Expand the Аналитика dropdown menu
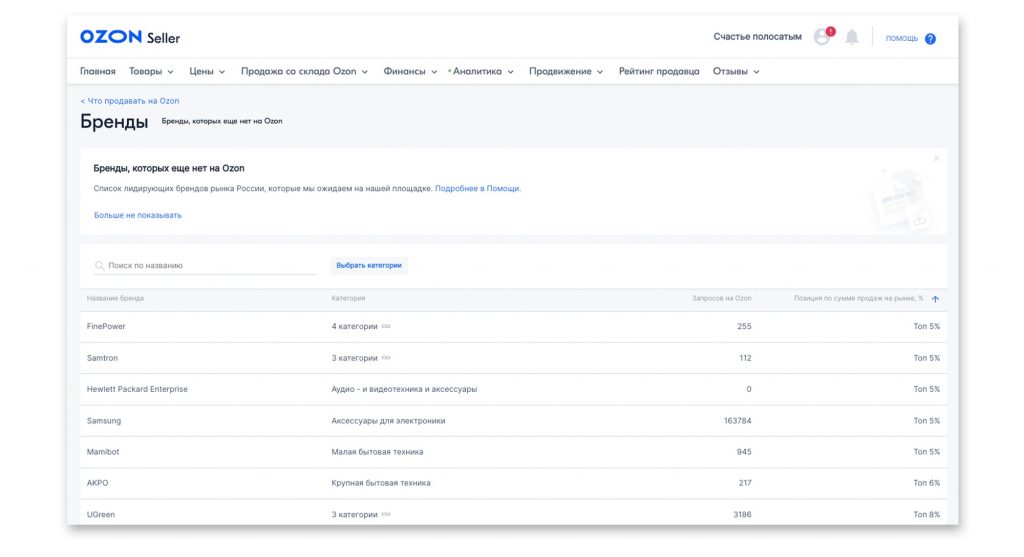1024x557 pixels. [x=482, y=72]
